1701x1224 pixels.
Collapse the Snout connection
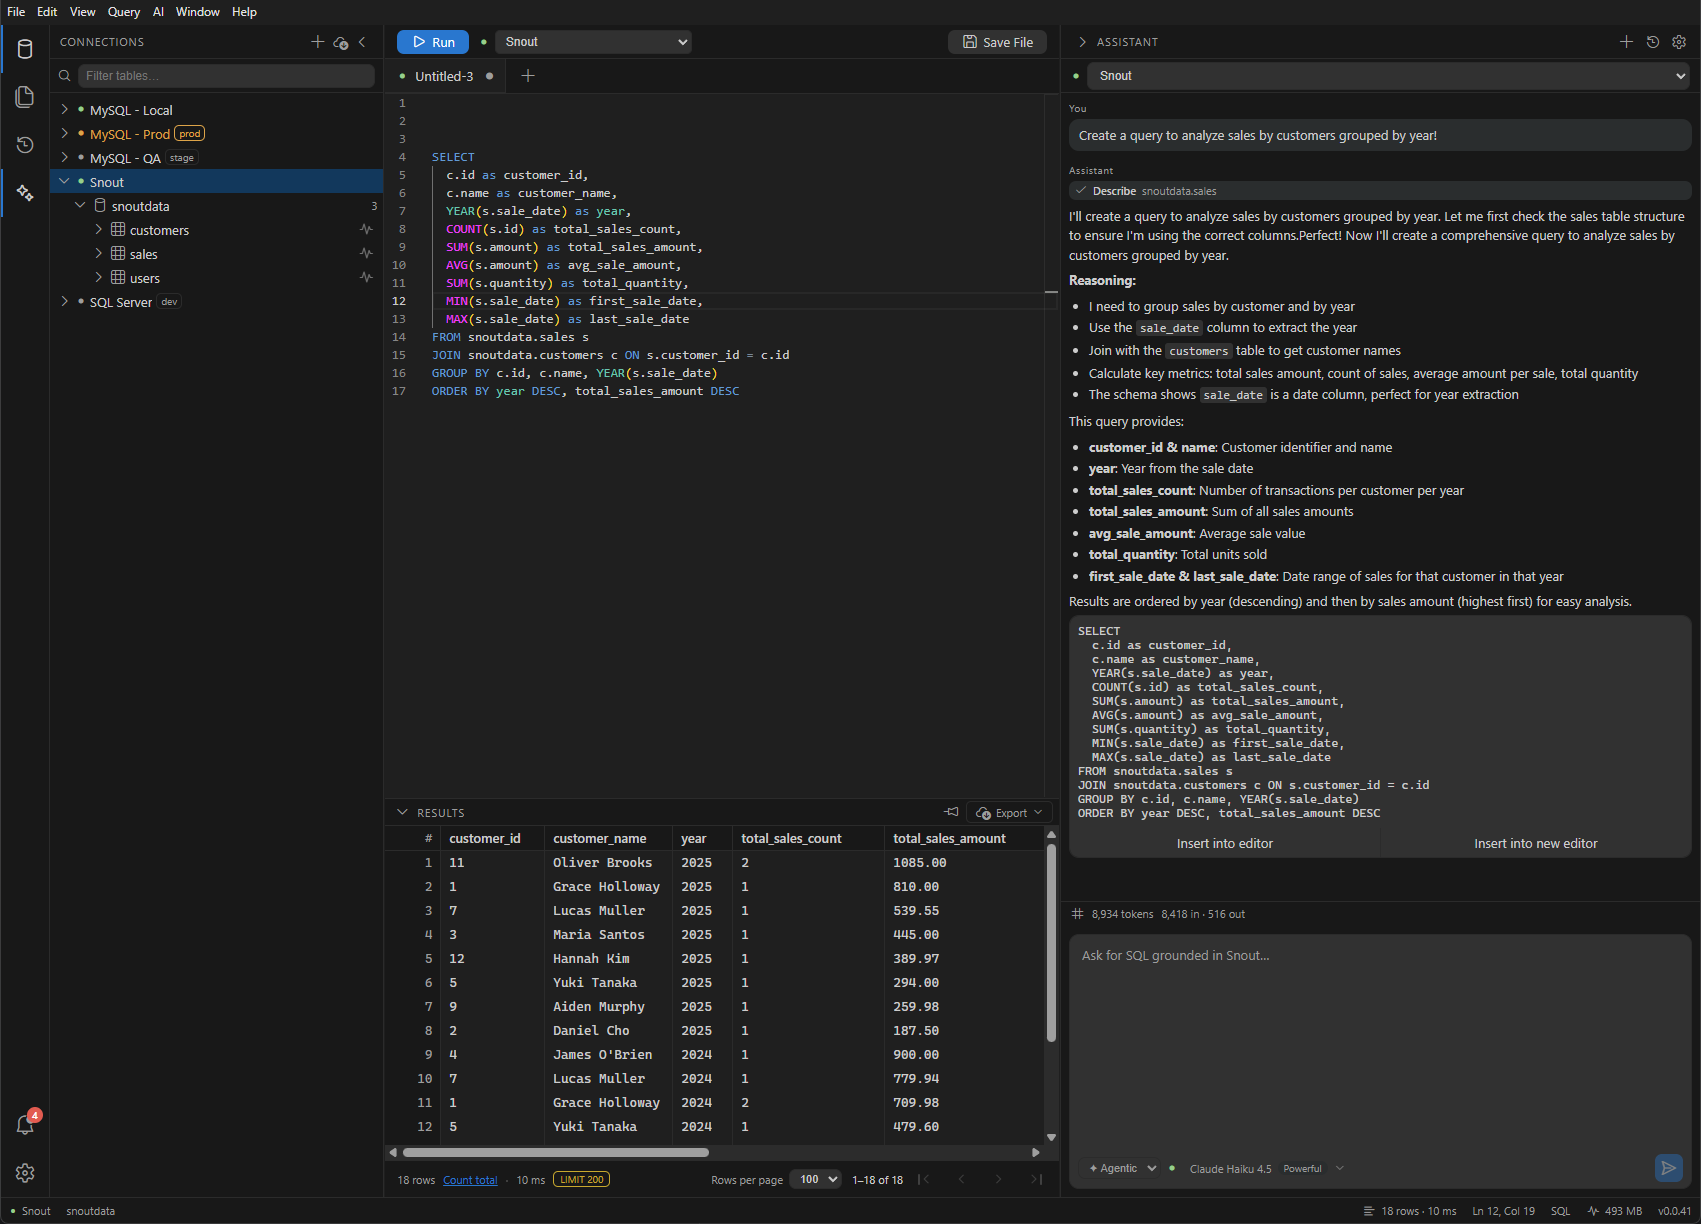[x=65, y=181]
